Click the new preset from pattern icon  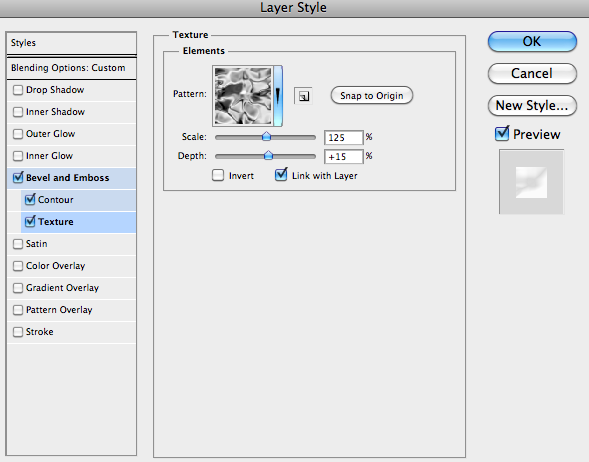point(303,96)
